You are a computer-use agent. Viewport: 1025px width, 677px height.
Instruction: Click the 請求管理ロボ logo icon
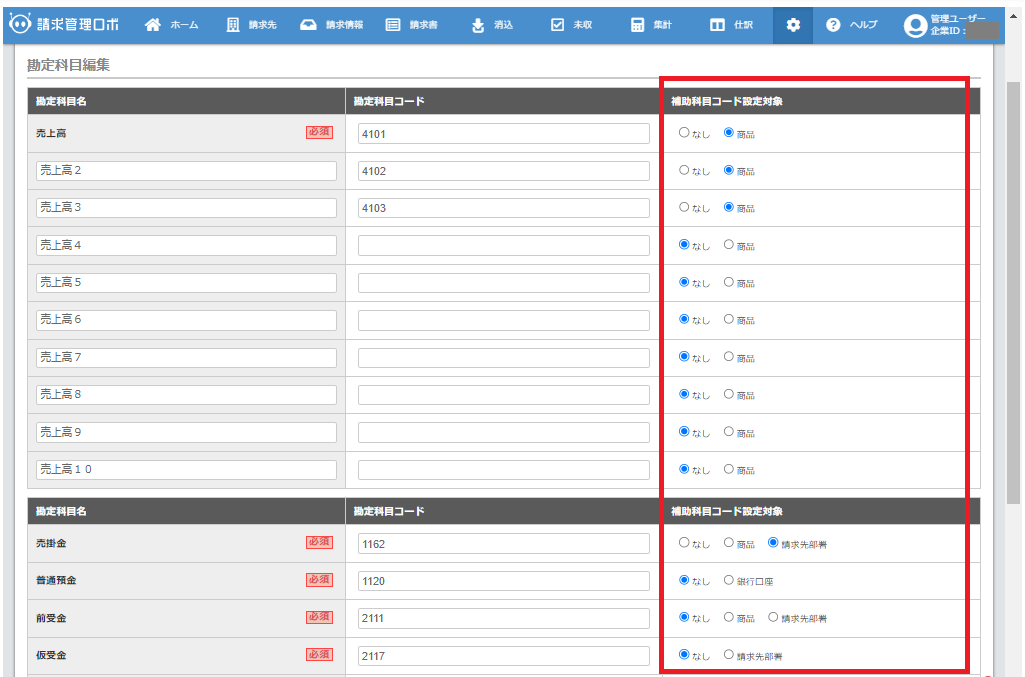19,25
